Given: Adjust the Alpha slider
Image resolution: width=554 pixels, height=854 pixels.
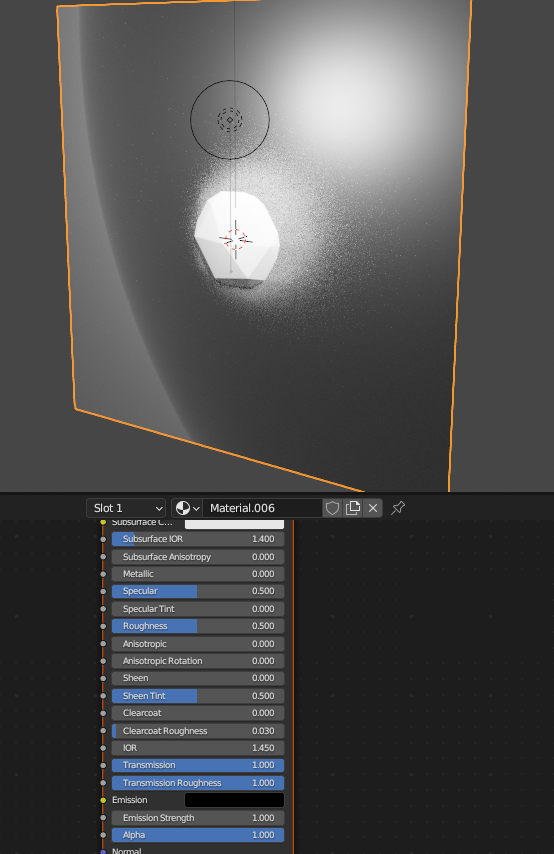Looking at the screenshot, I should [x=198, y=835].
